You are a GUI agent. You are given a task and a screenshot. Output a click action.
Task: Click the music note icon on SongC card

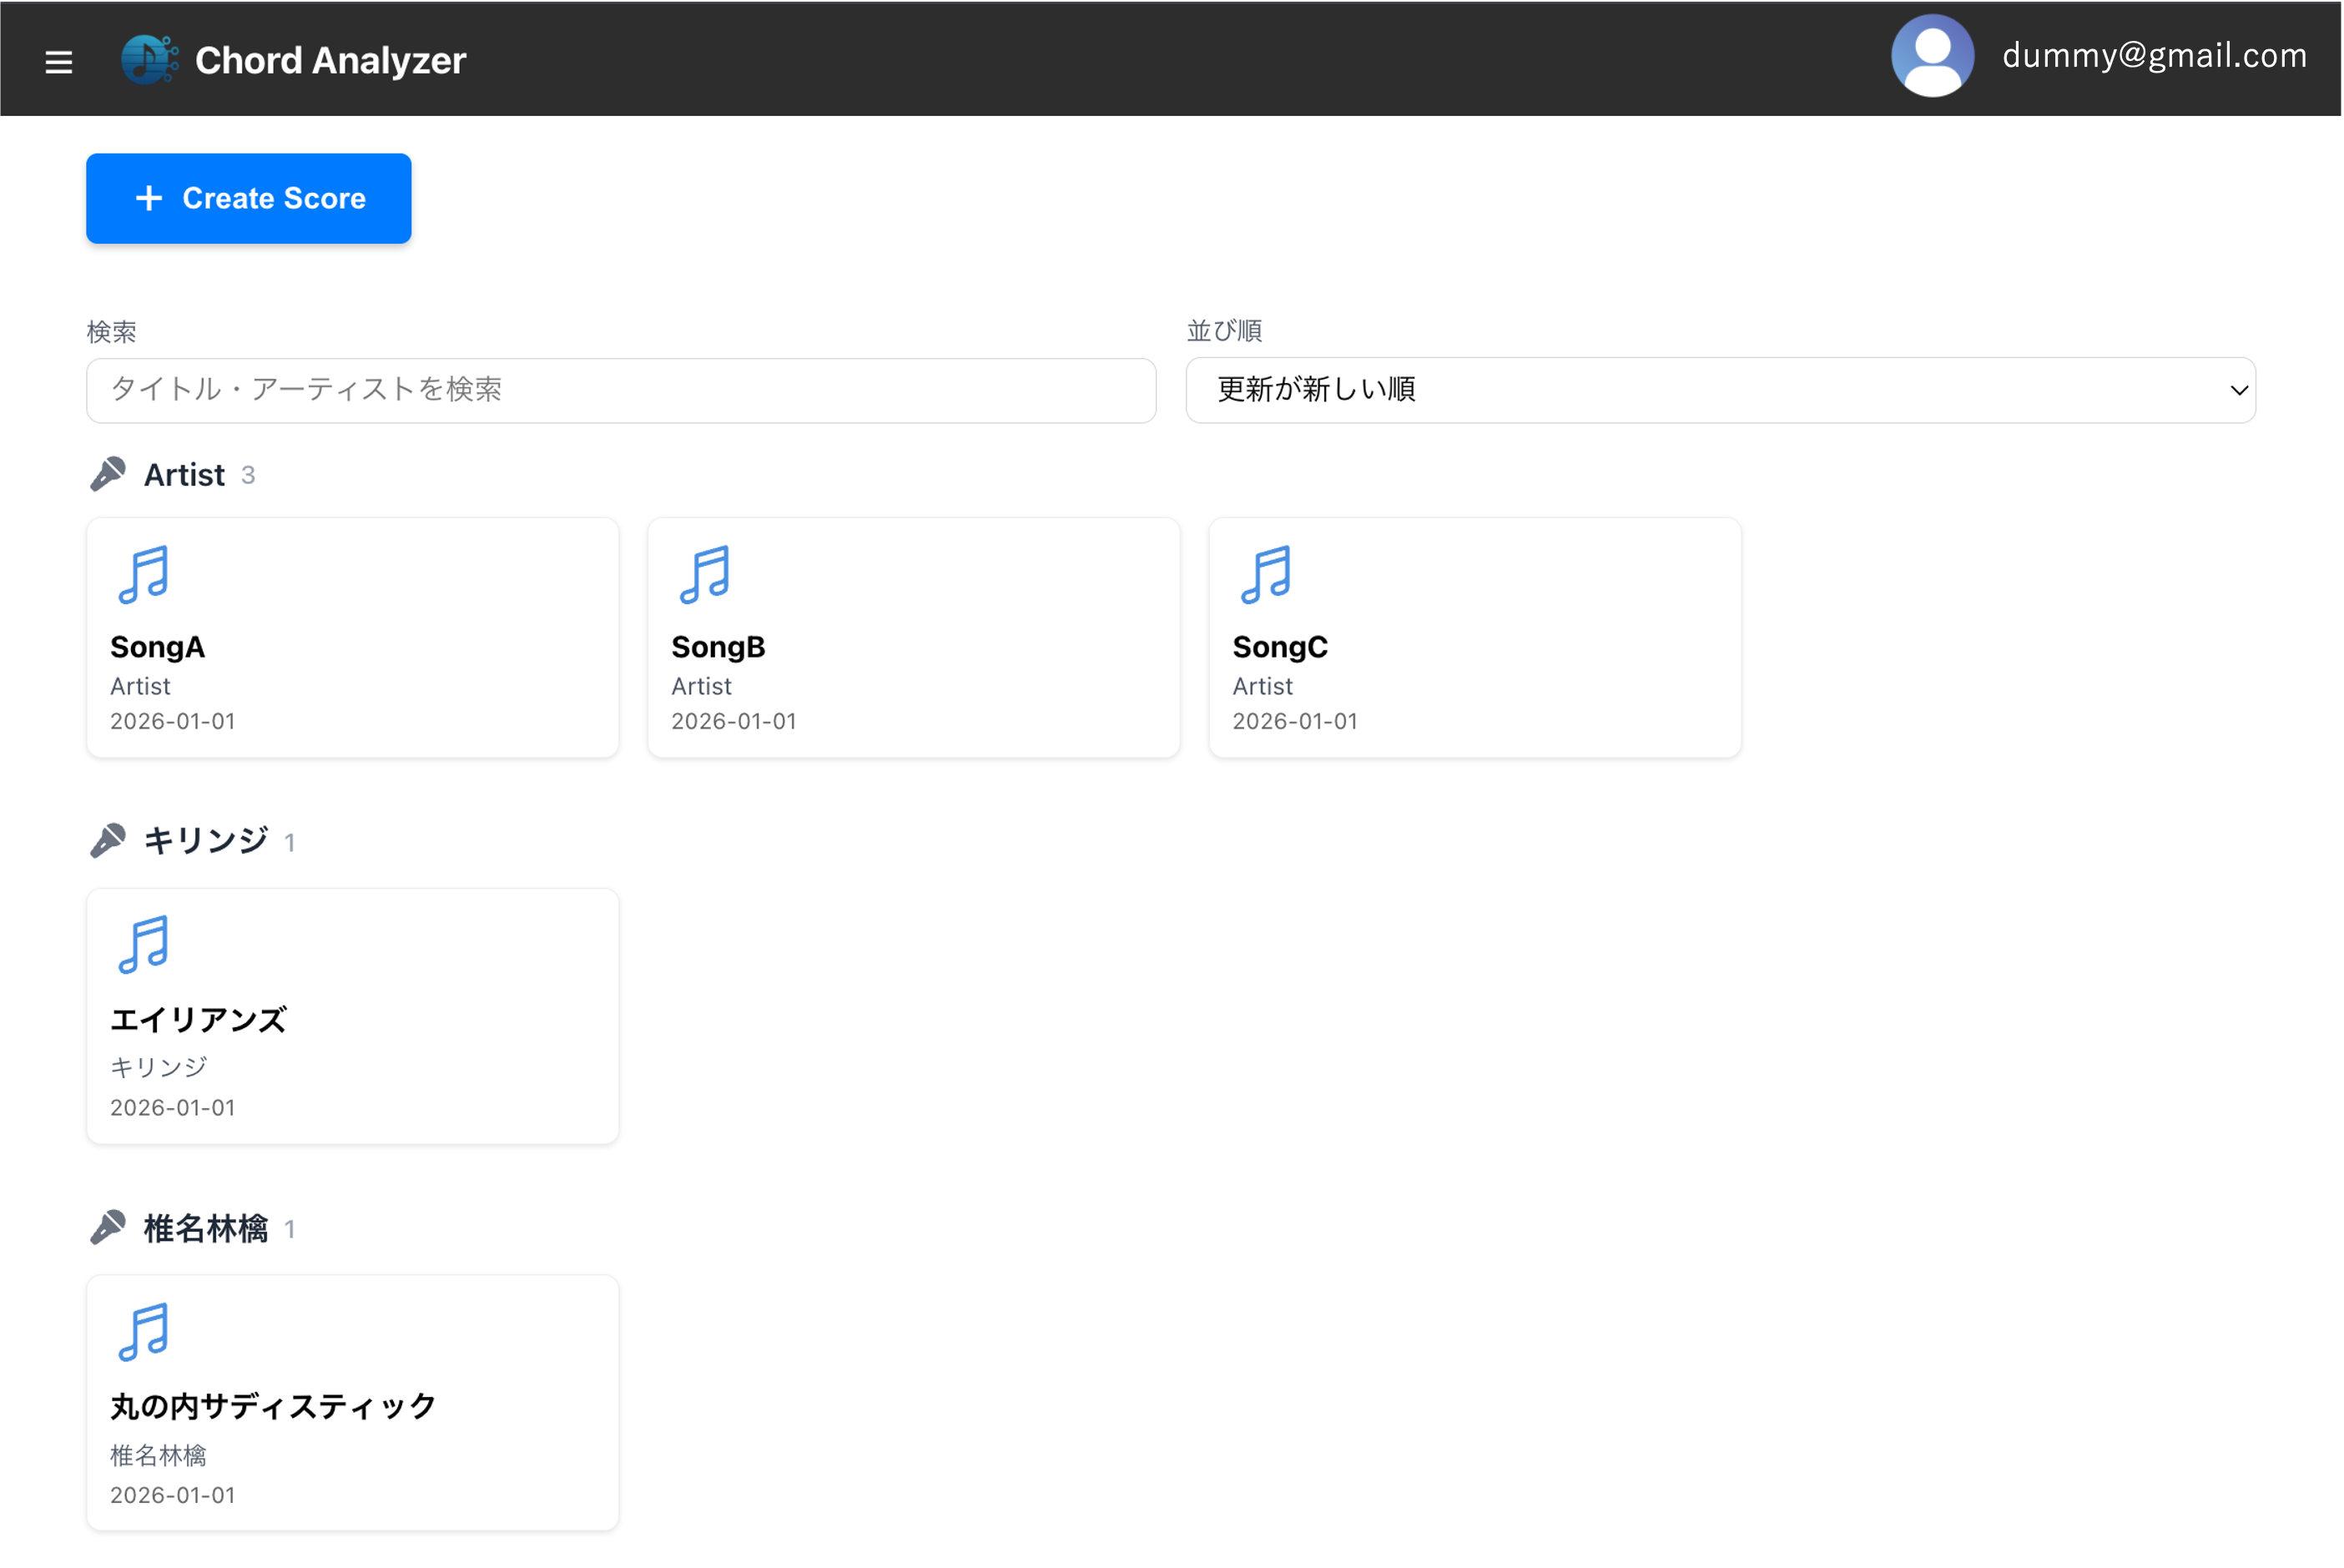click(1267, 576)
